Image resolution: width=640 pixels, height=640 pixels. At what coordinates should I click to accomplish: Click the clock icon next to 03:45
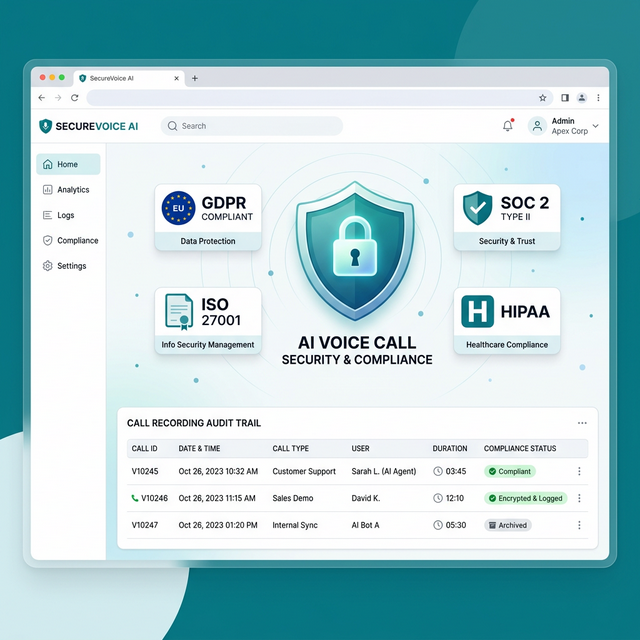coord(438,471)
